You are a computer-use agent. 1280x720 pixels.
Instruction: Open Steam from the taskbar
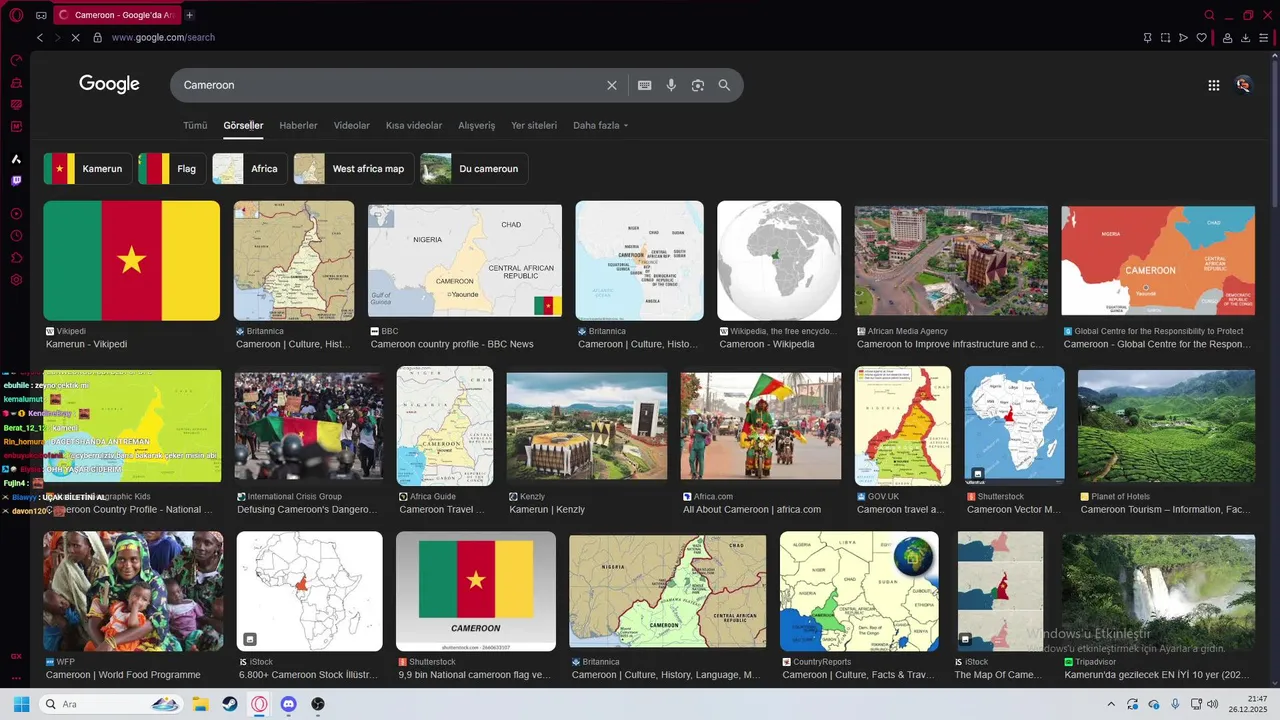tap(229, 704)
